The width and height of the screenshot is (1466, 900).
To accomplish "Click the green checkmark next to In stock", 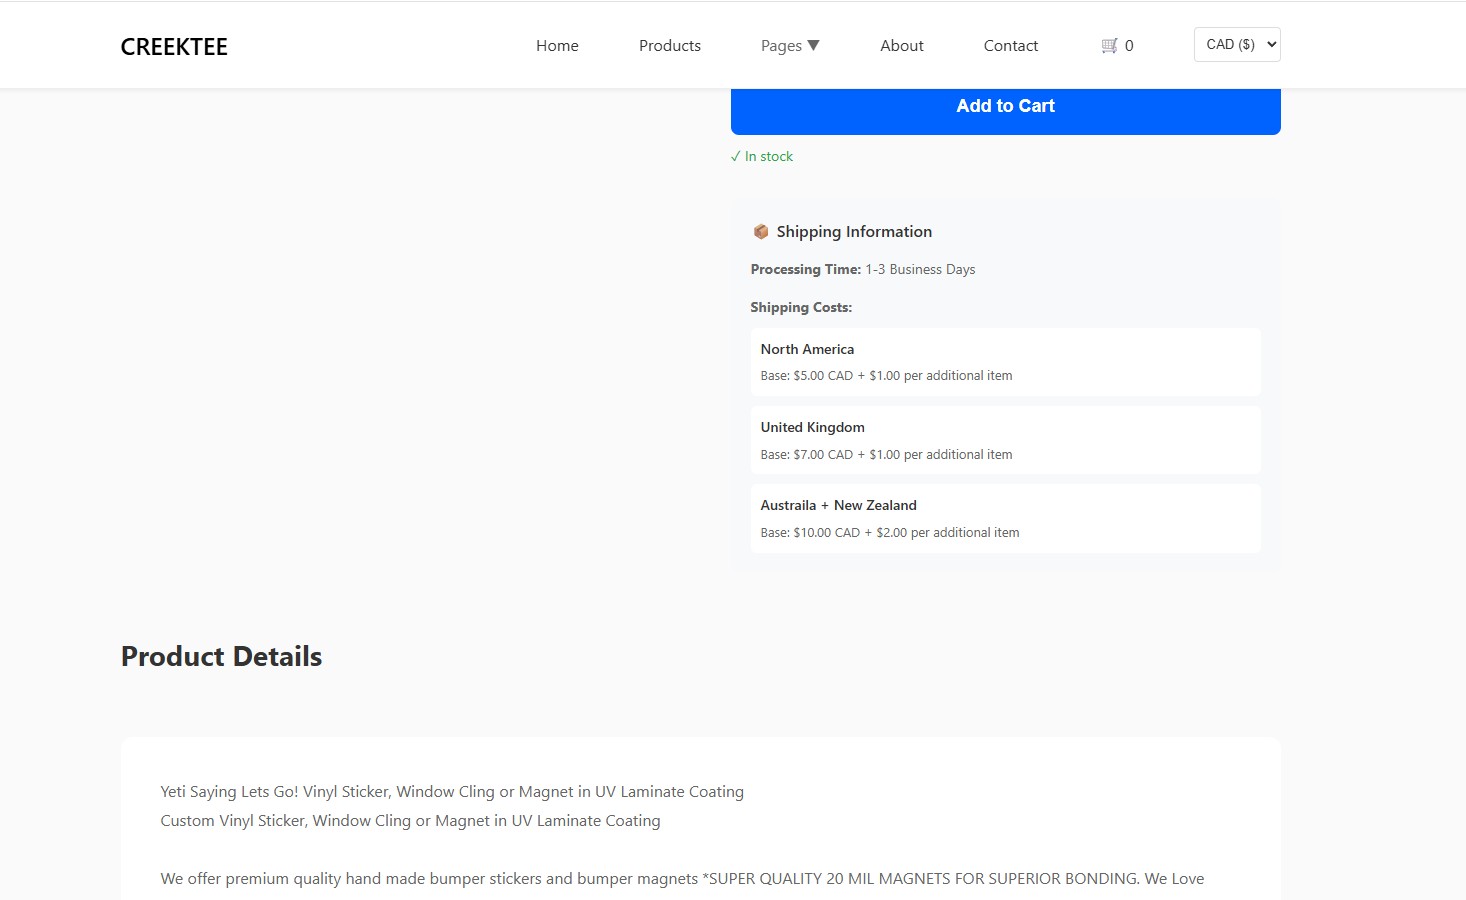I will [736, 156].
